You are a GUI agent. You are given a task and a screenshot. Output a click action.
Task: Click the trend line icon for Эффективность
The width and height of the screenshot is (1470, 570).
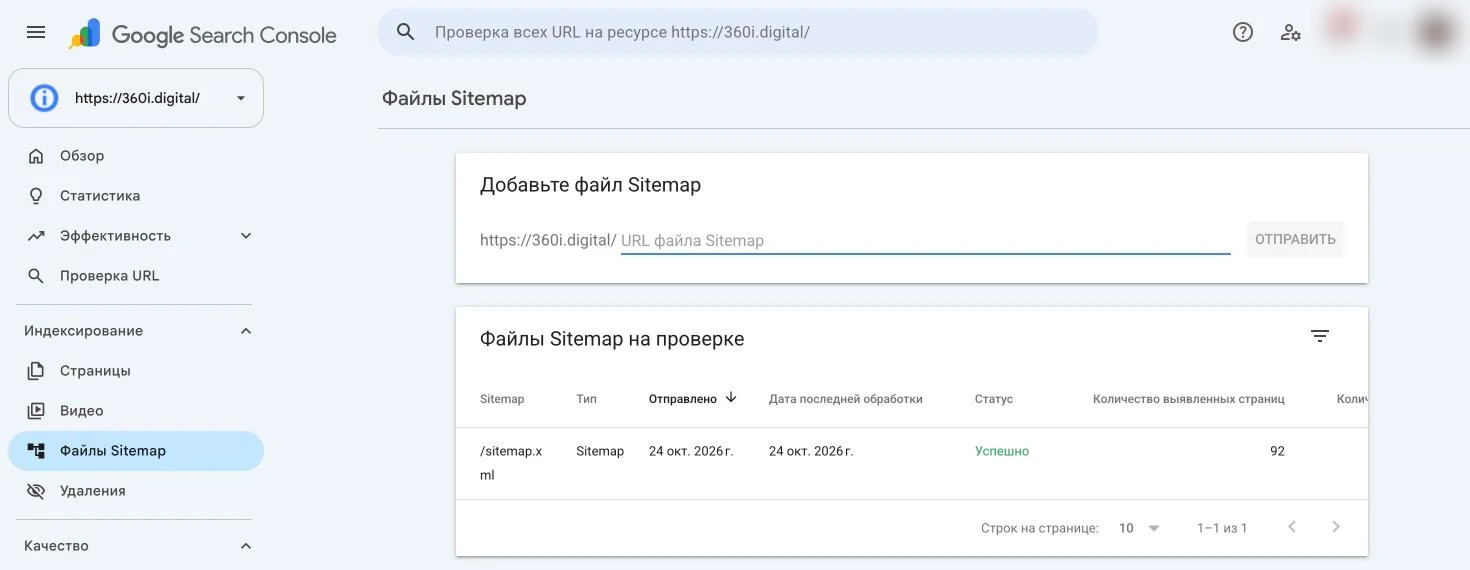[x=36, y=236]
